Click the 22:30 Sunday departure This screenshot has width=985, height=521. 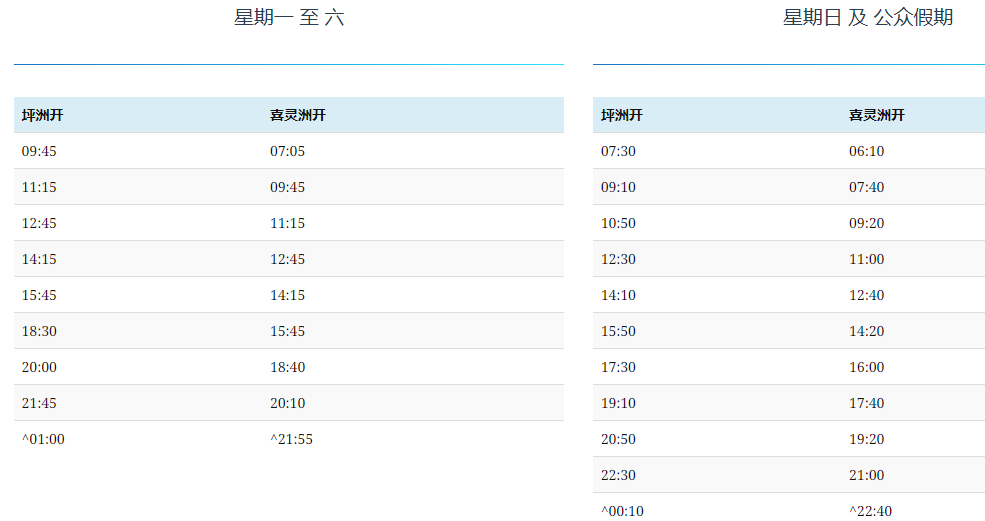click(x=618, y=475)
